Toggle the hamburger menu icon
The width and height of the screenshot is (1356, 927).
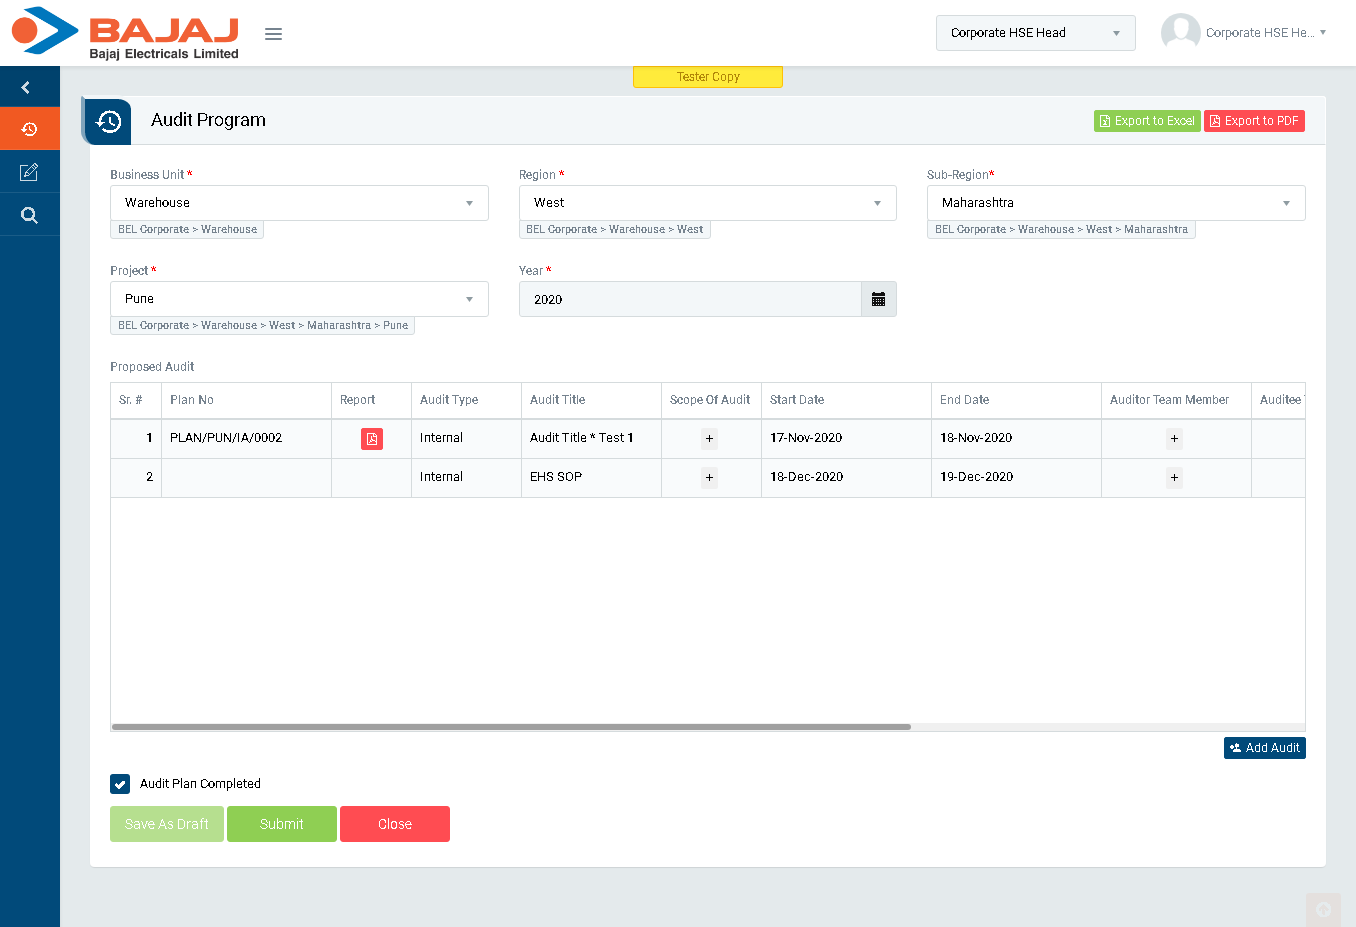click(273, 34)
